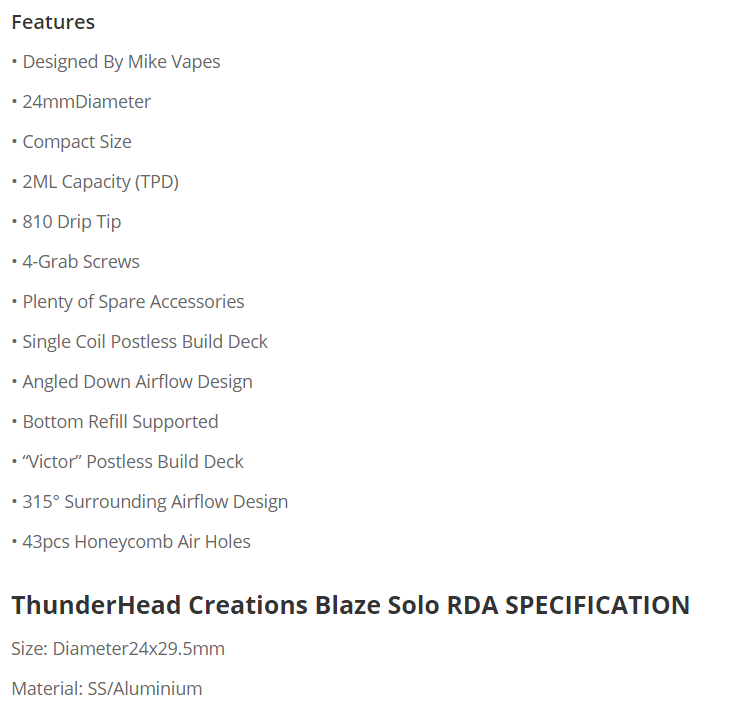The image size is (751, 714).
Task: Click Single Coil Postless Build Deck line
Action: (x=144, y=342)
